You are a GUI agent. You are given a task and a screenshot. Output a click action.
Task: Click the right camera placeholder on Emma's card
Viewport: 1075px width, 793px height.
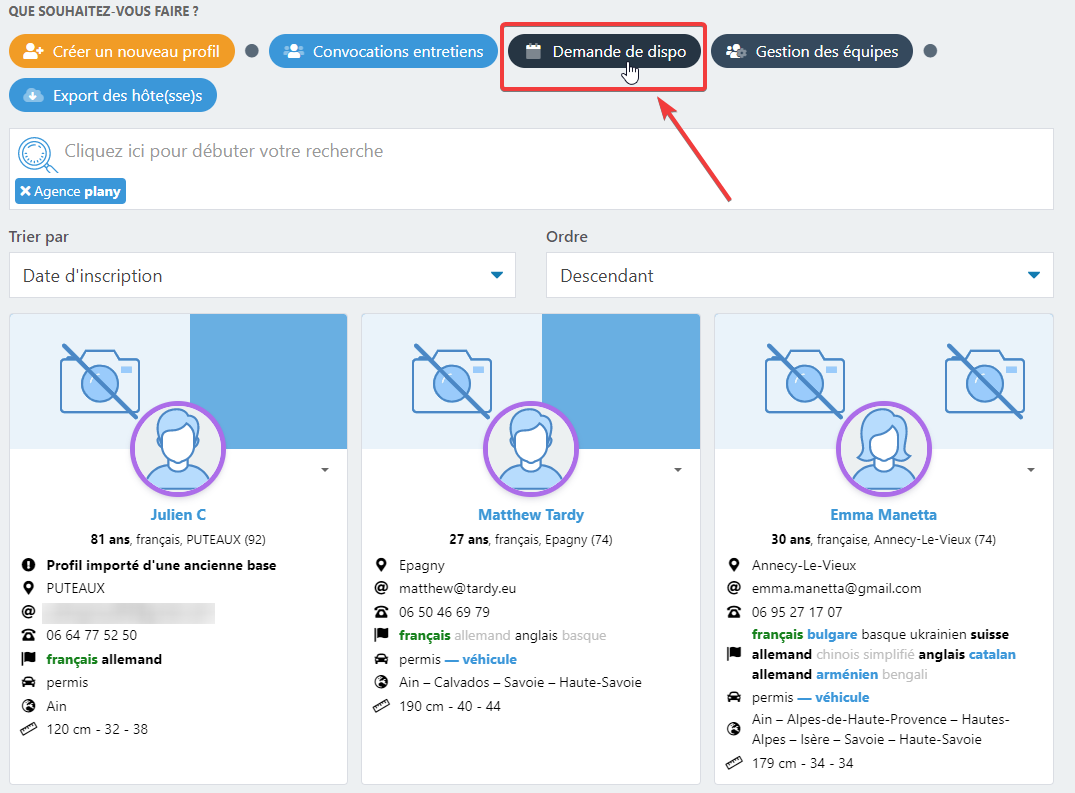pos(984,380)
